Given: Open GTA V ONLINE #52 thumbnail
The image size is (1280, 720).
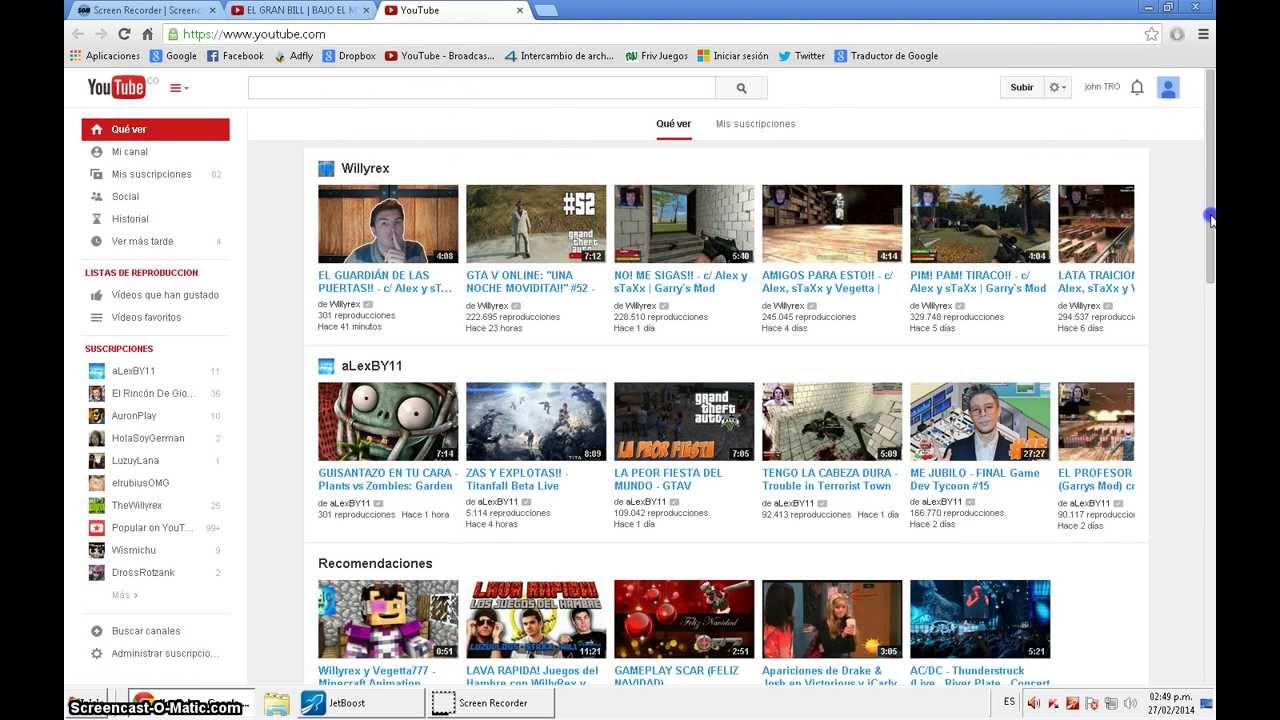Looking at the screenshot, I should 536,224.
